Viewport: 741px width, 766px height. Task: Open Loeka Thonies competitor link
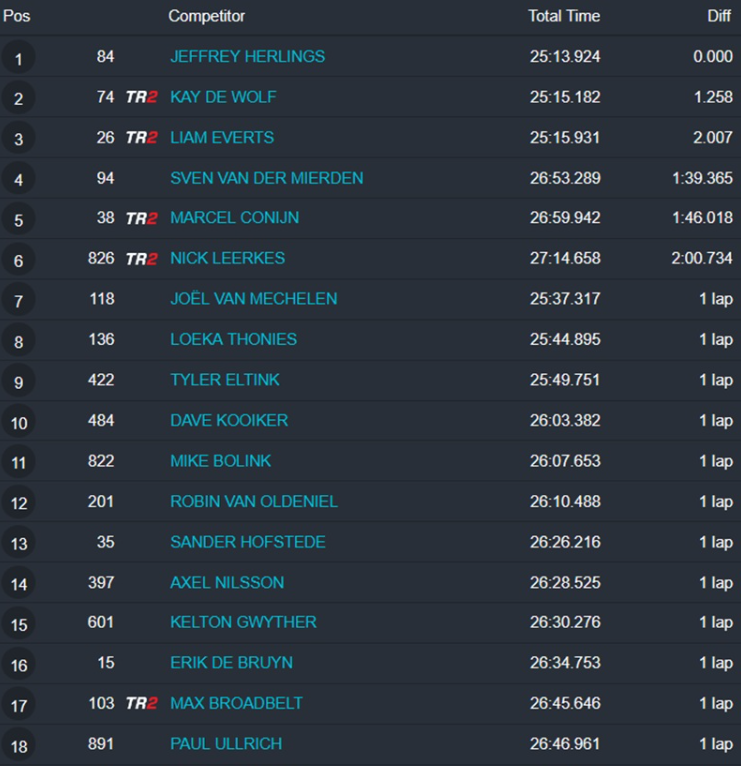(x=233, y=340)
